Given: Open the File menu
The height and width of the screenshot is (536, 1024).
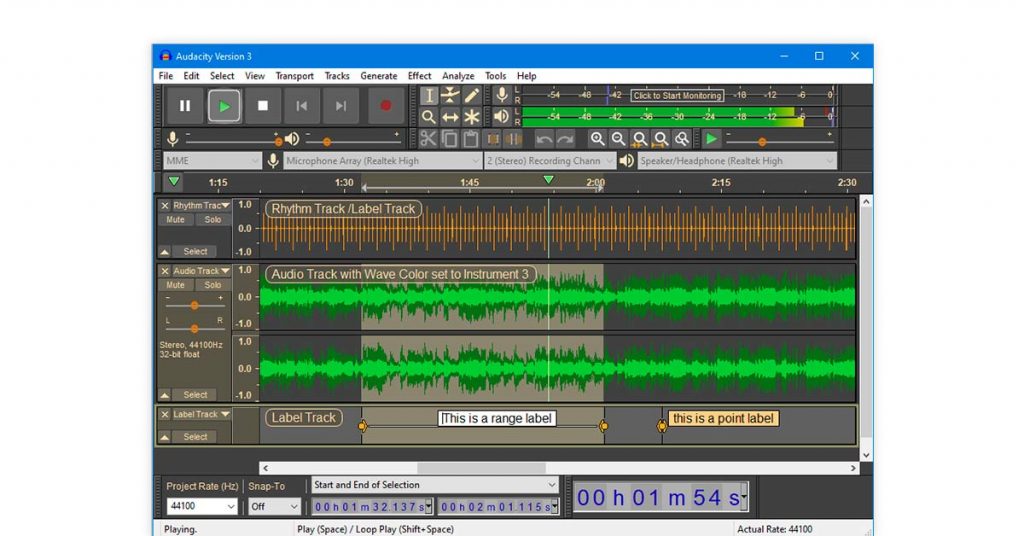Looking at the screenshot, I should click(166, 76).
